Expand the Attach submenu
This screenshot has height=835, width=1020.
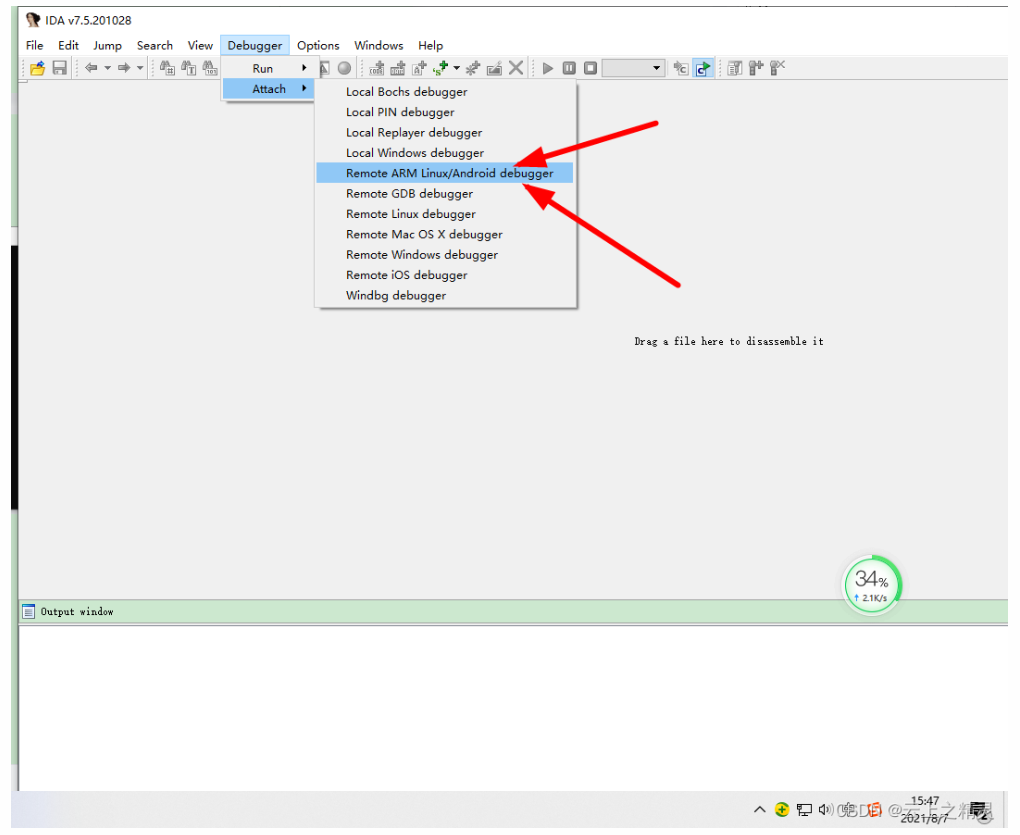(269, 88)
